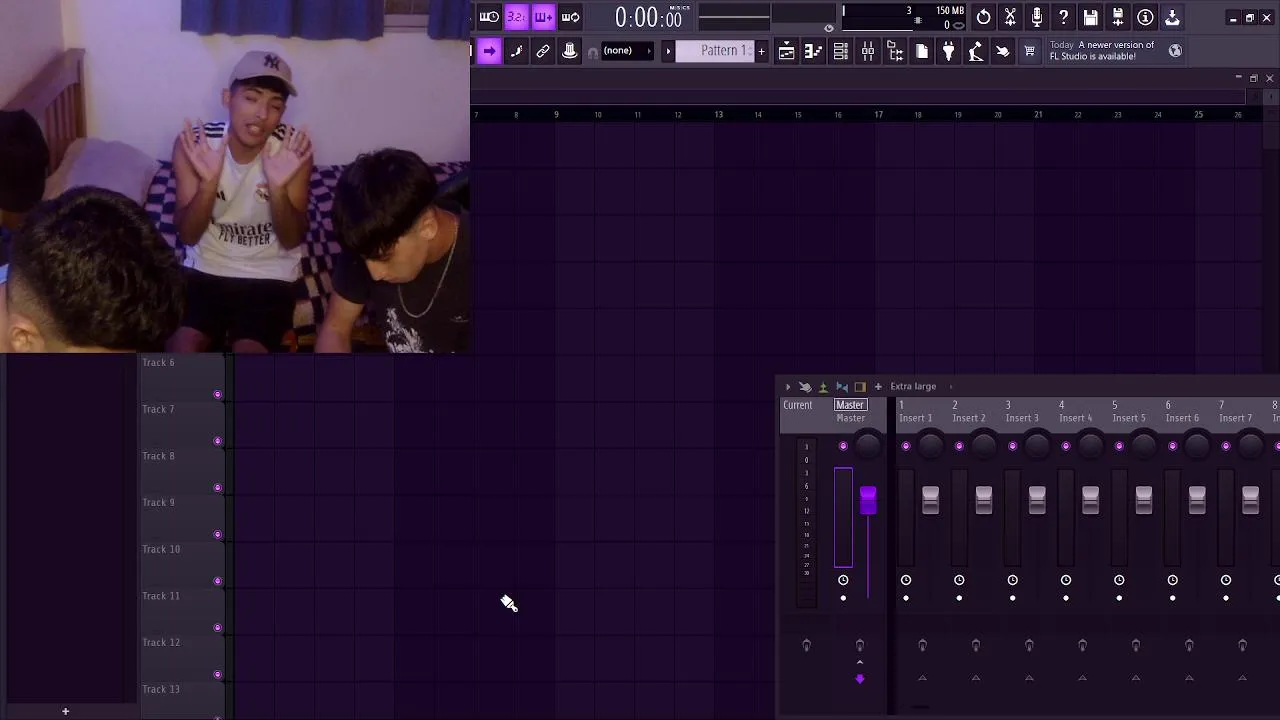The height and width of the screenshot is (720, 1280).
Task: Select the Insert 5 mixer track
Action: (1129, 412)
